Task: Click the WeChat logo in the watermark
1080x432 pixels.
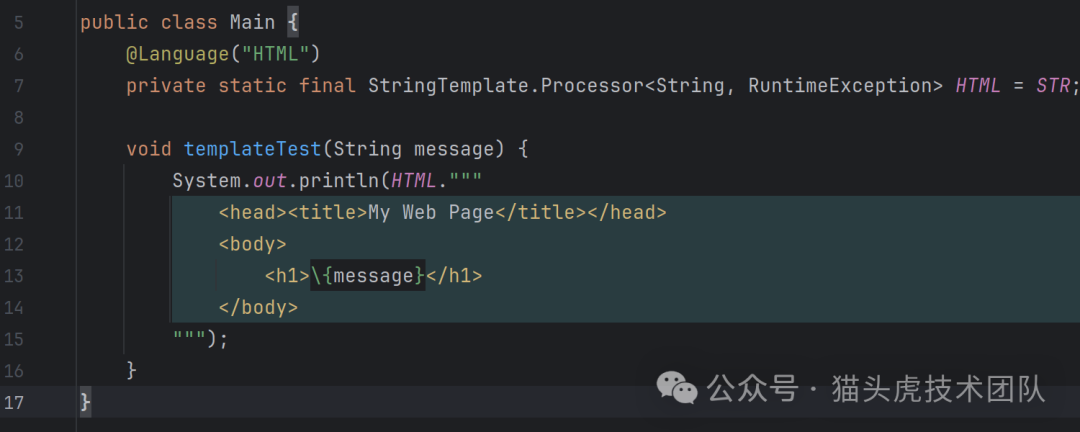Action: pos(679,388)
